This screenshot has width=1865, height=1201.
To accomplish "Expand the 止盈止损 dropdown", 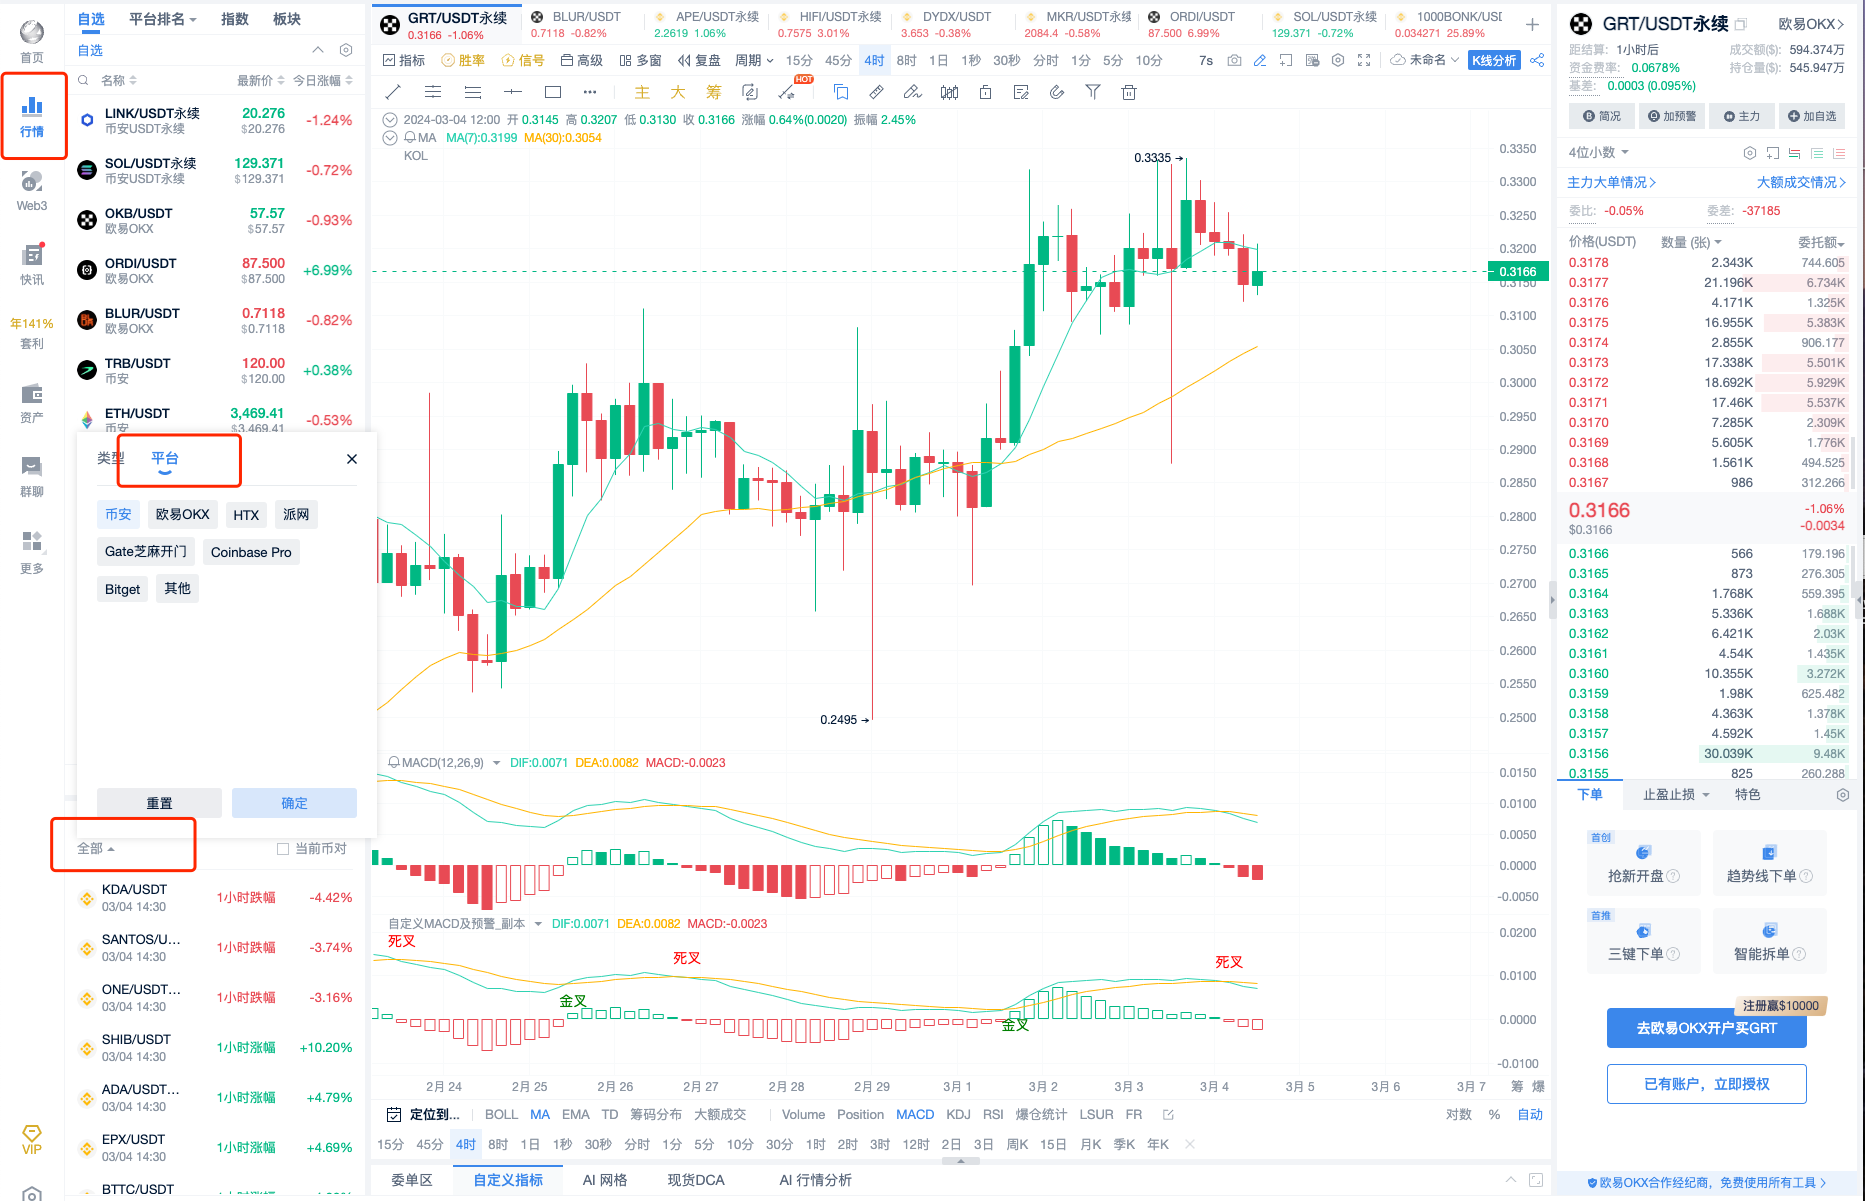I will point(1676,795).
